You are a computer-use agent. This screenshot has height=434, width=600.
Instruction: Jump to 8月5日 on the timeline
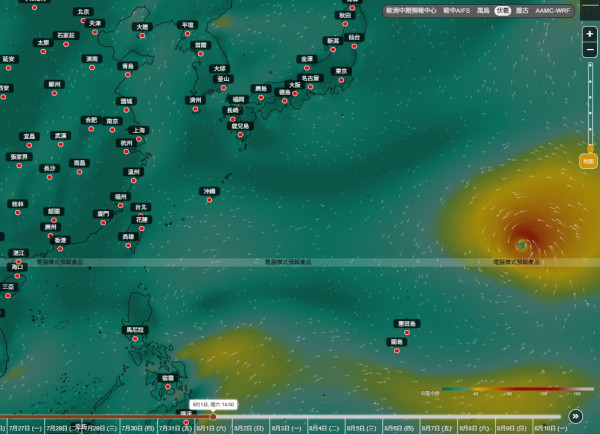361,429
